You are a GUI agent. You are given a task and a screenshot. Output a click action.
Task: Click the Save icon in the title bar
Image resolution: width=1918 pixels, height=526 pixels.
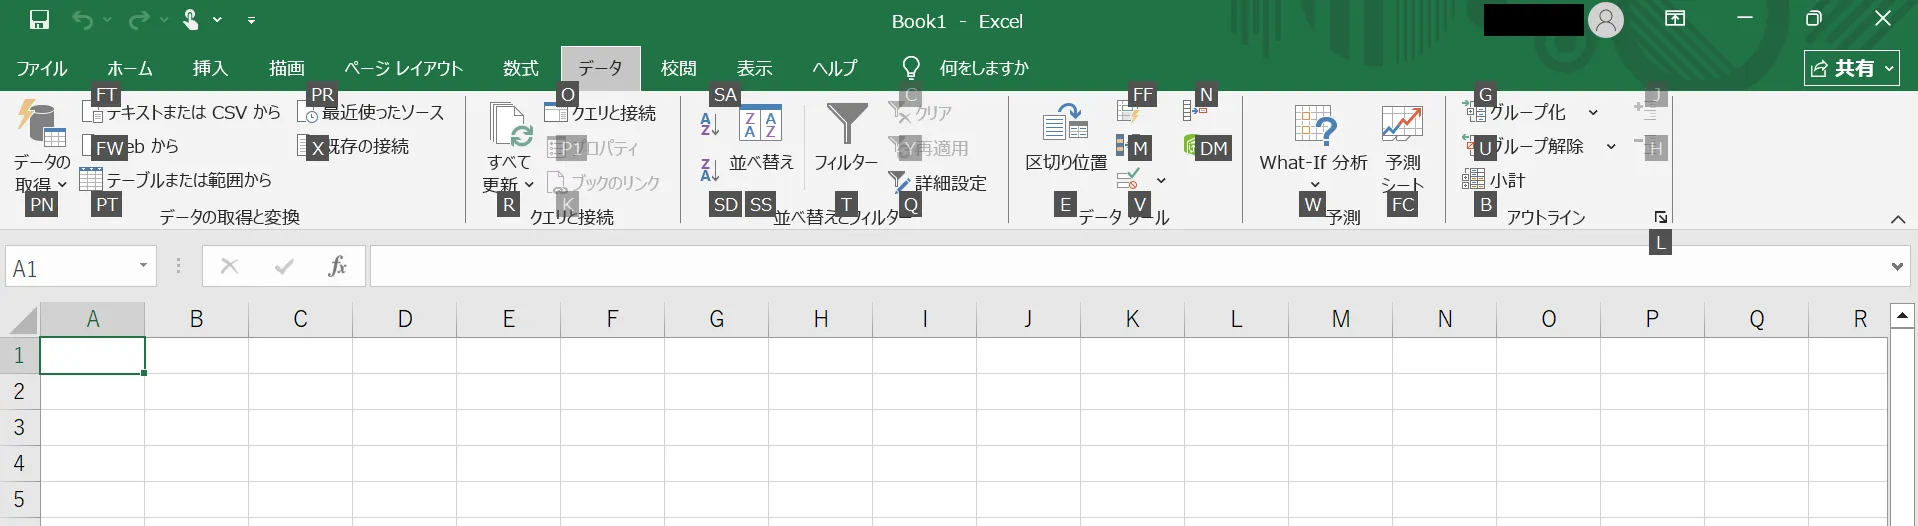(39, 20)
